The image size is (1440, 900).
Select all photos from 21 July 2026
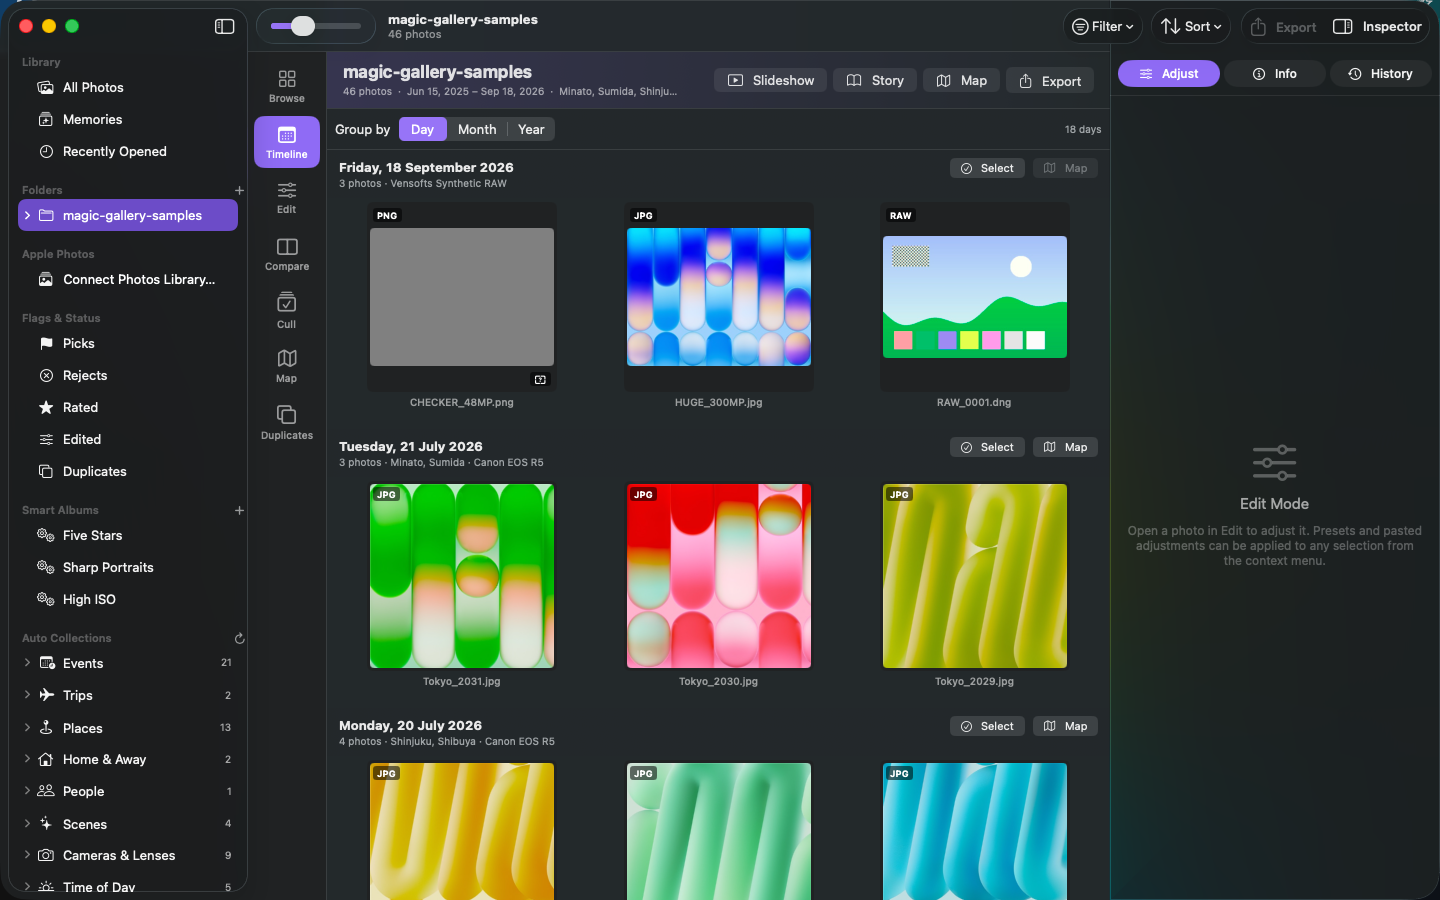[x=987, y=447]
